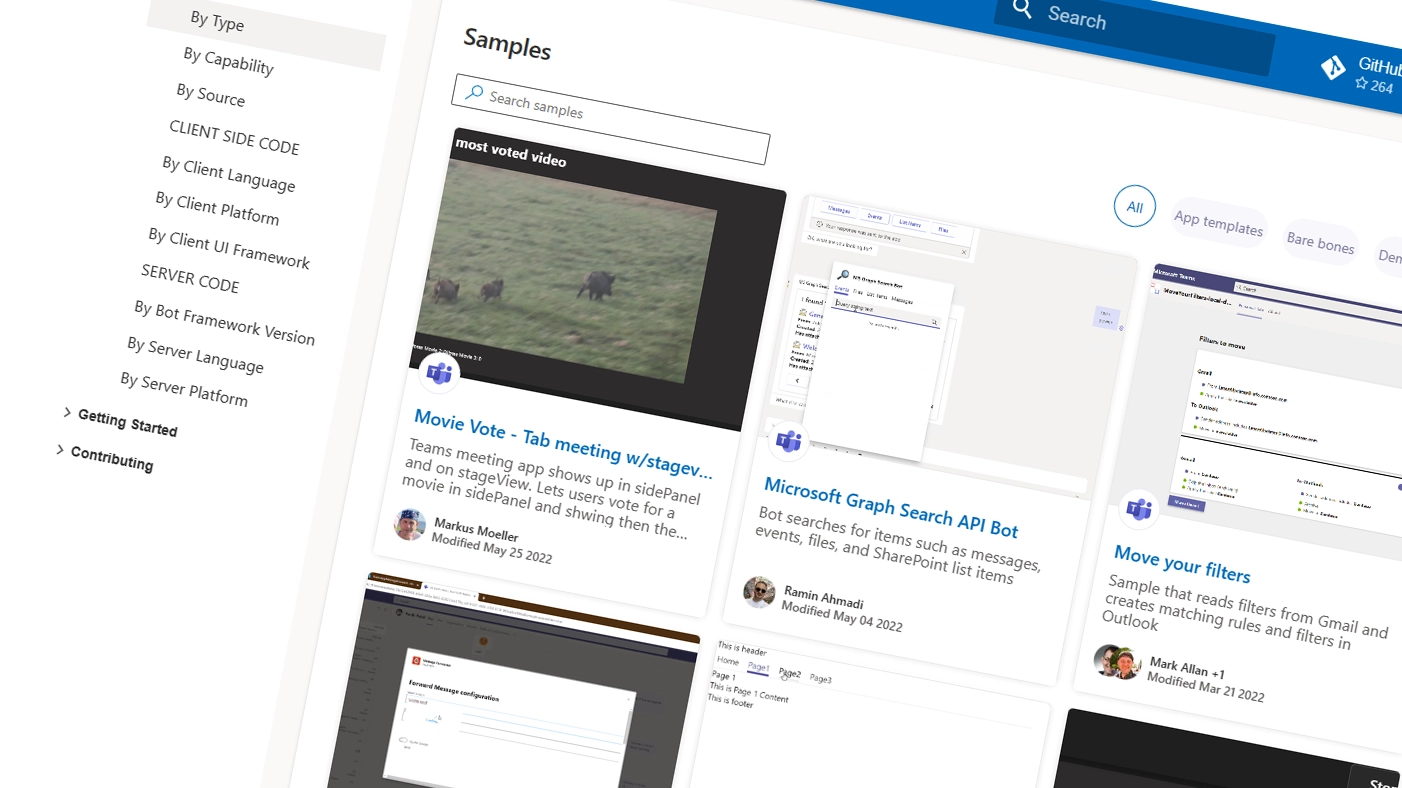Open the Microsoft Graph Search API Bot sample
1402x788 pixels.
(891, 507)
